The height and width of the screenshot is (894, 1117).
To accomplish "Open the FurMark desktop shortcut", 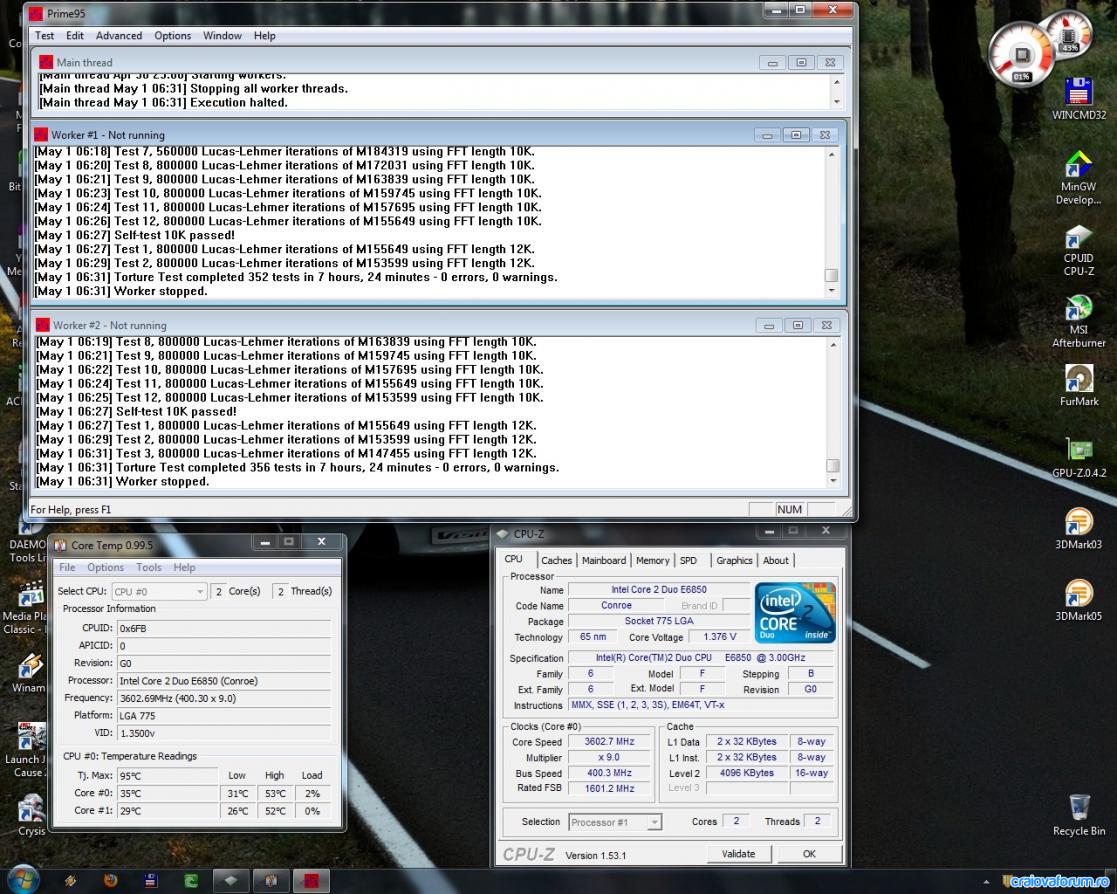I will 1079,385.
